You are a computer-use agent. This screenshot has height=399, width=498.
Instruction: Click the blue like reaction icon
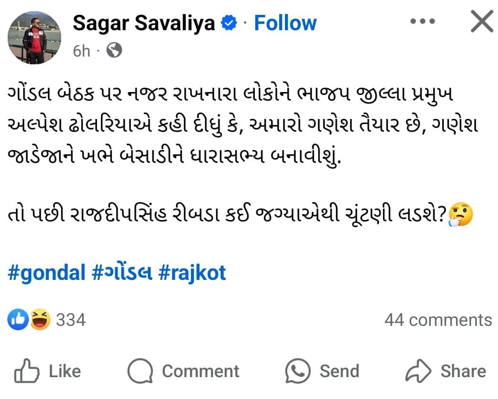[18, 320]
